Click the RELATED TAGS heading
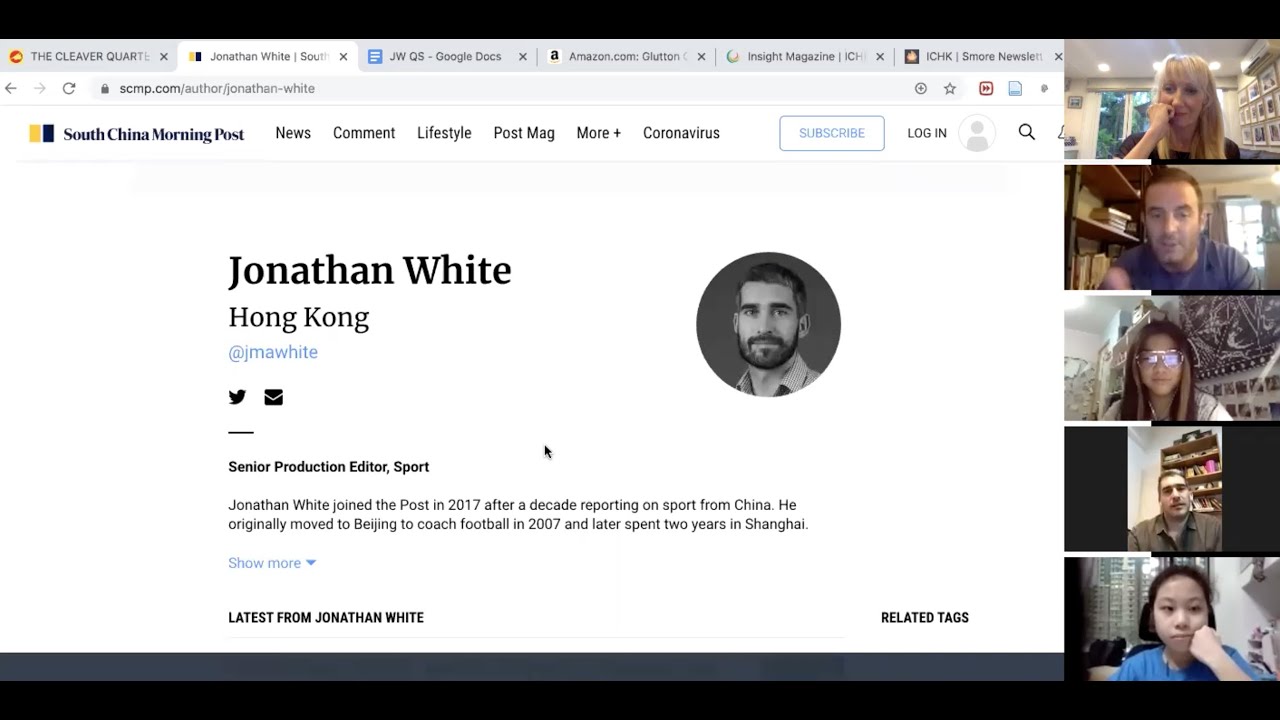Viewport: 1280px width, 720px height. (x=925, y=618)
